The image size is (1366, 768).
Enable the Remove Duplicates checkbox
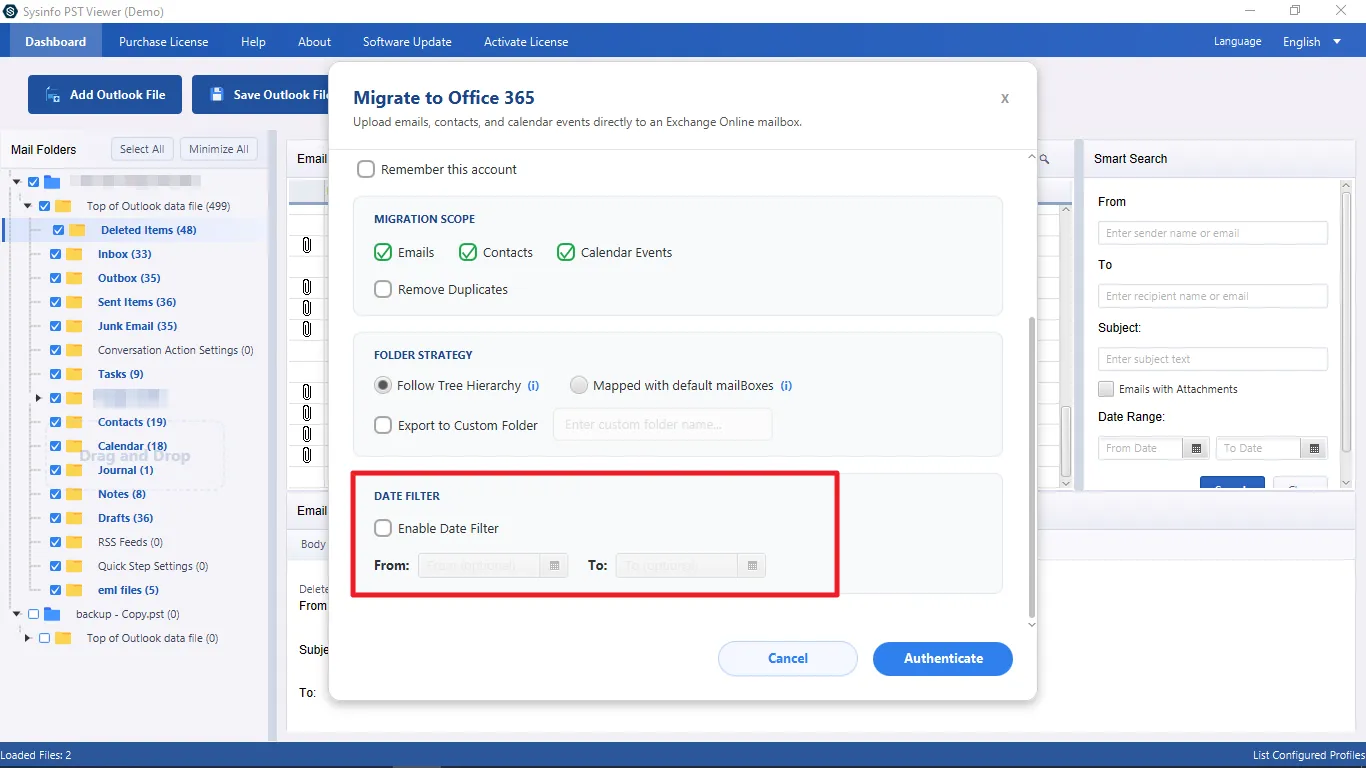coord(383,289)
